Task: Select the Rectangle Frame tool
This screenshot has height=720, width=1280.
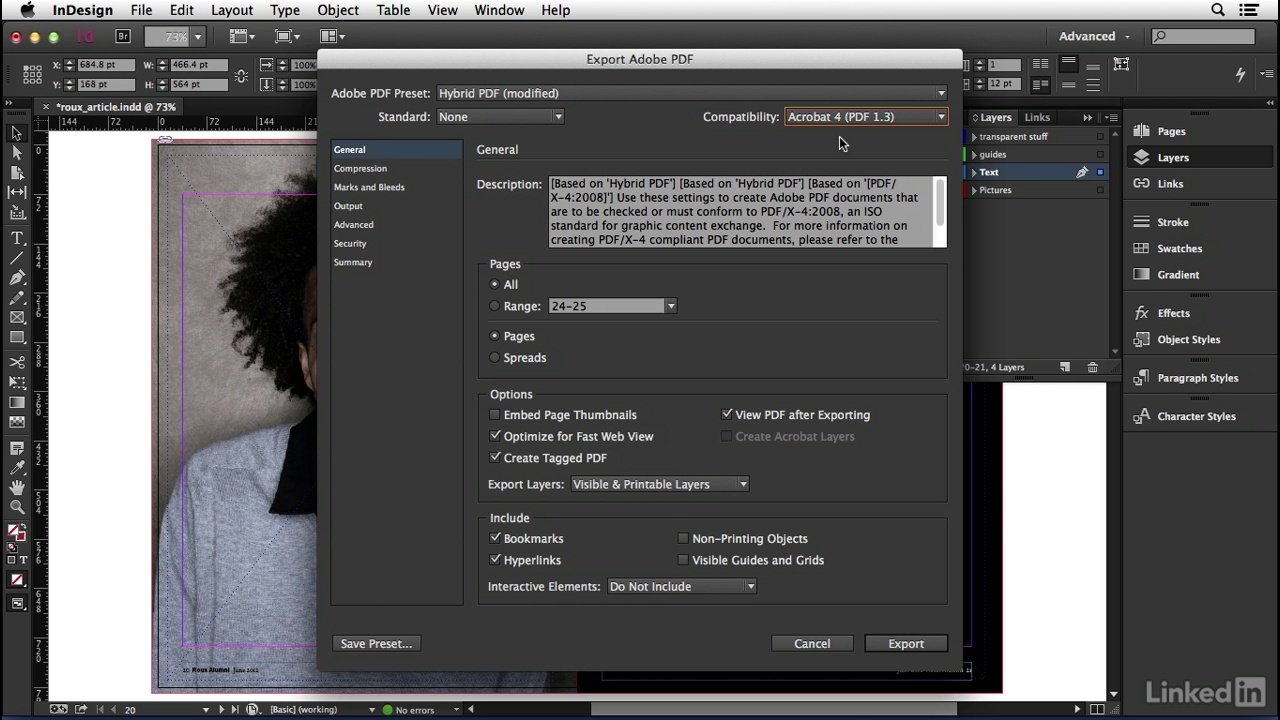Action: pos(17,318)
